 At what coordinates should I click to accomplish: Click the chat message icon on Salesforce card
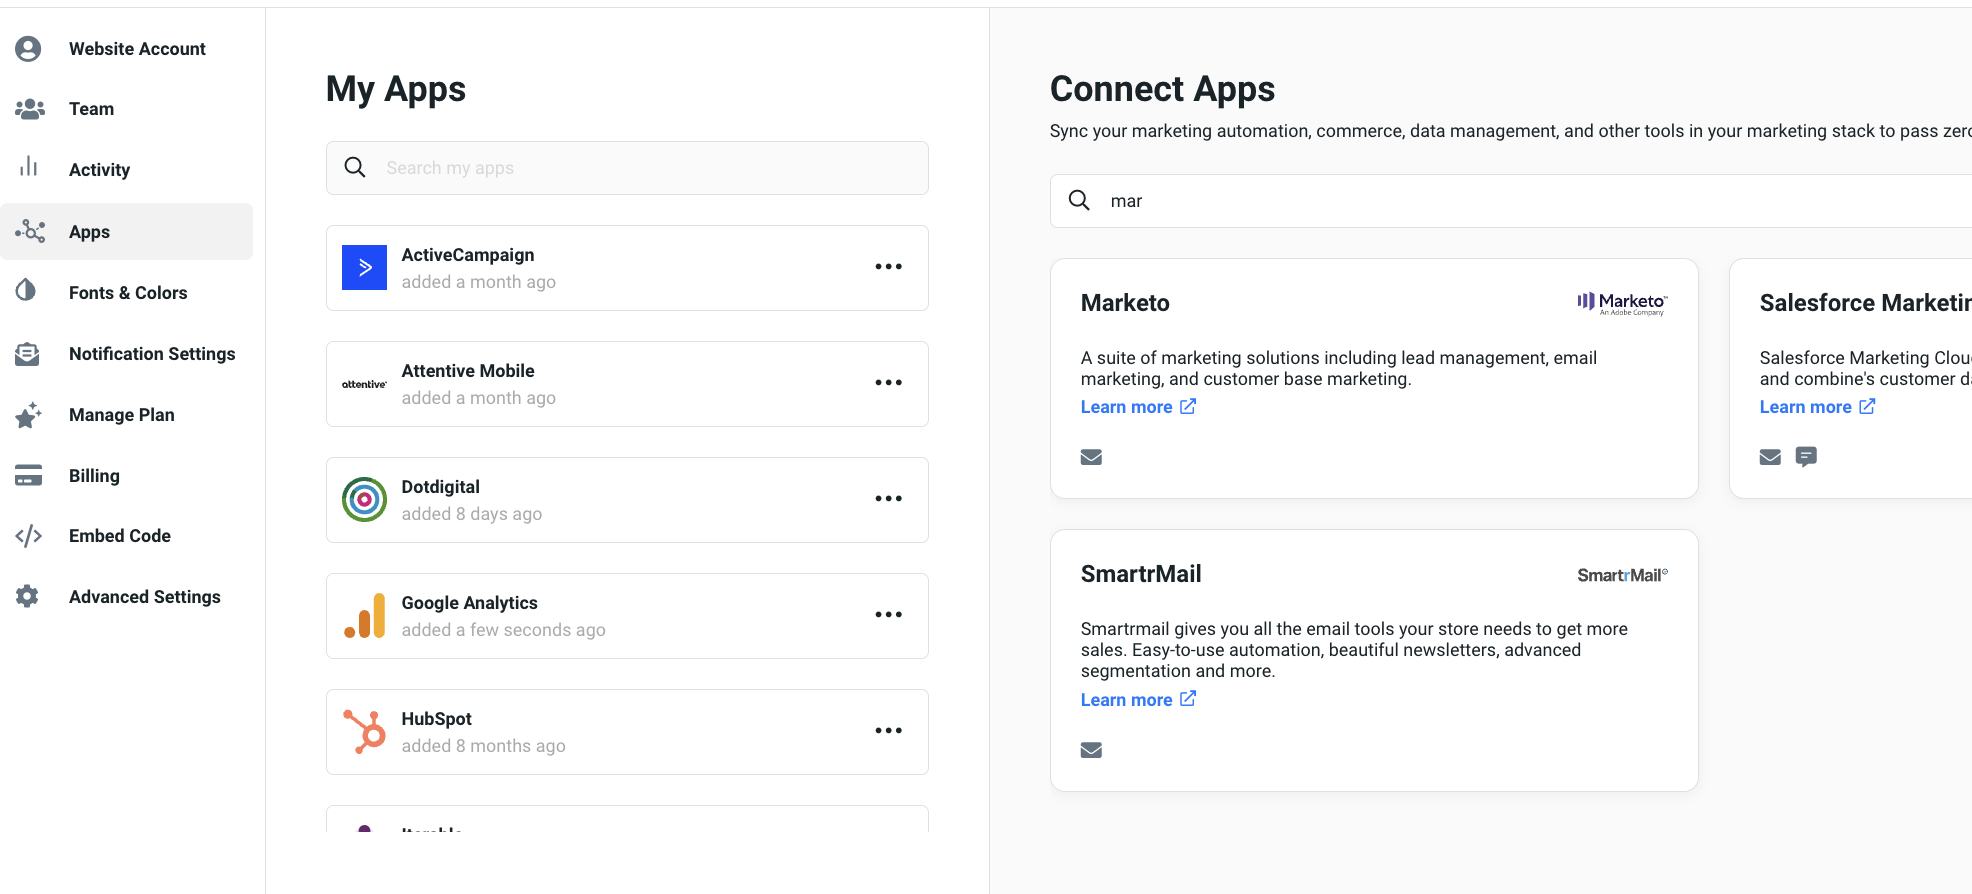click(x=1806, y=457)
